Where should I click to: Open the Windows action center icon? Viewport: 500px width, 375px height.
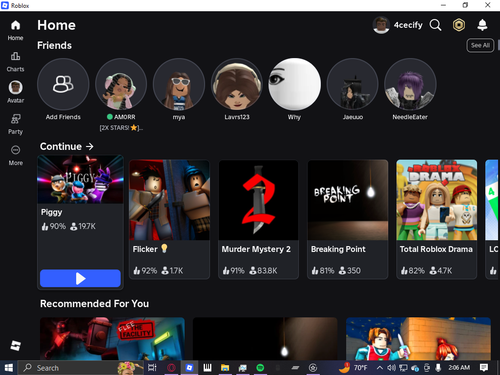(x=484, y=368)
